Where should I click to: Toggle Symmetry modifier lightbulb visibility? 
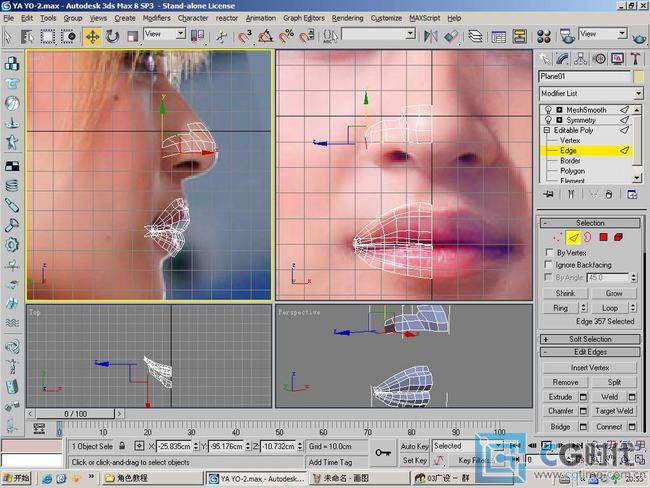tap(548, 120)
